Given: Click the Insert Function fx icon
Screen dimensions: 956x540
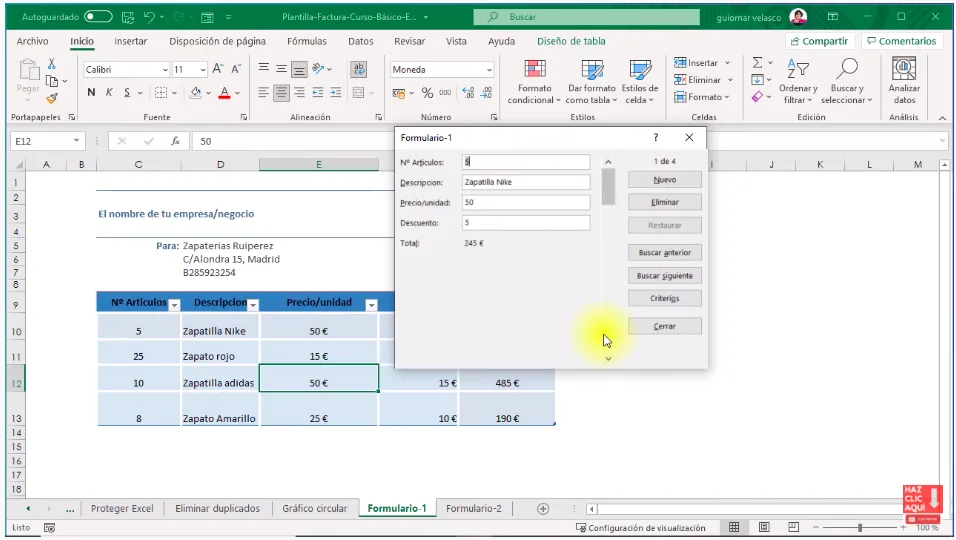Looking at the screenshot, I should [176, 141].
